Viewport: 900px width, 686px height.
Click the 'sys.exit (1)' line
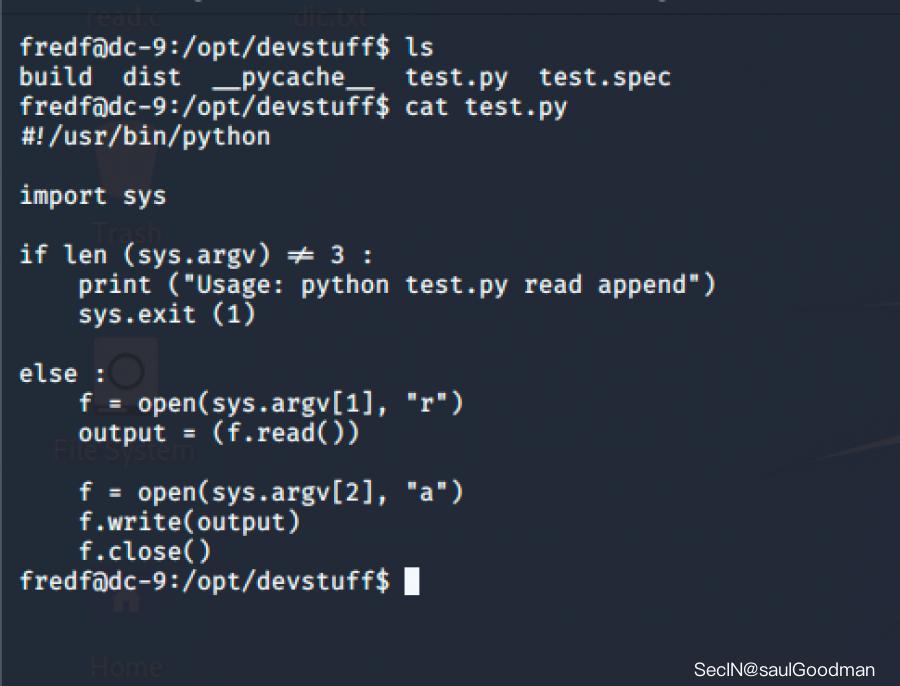(166, 315)
